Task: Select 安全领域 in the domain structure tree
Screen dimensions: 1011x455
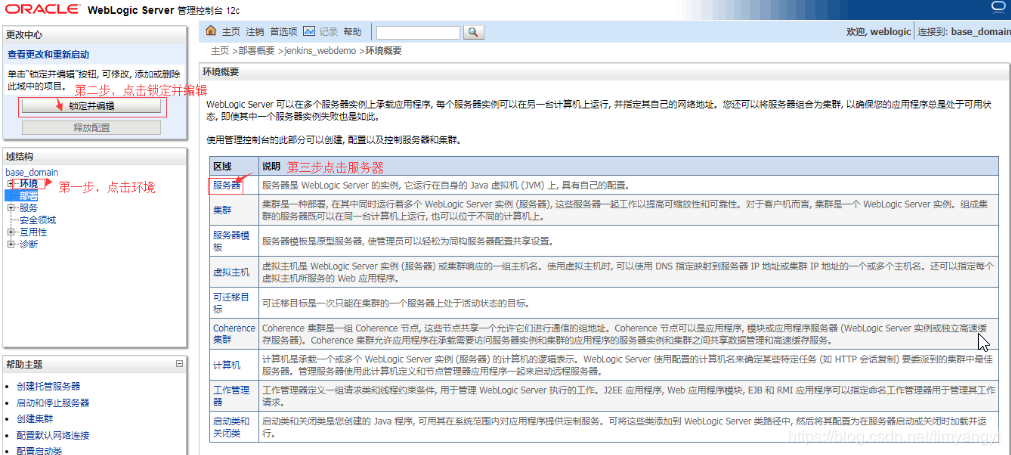Action: coord(37,220)
